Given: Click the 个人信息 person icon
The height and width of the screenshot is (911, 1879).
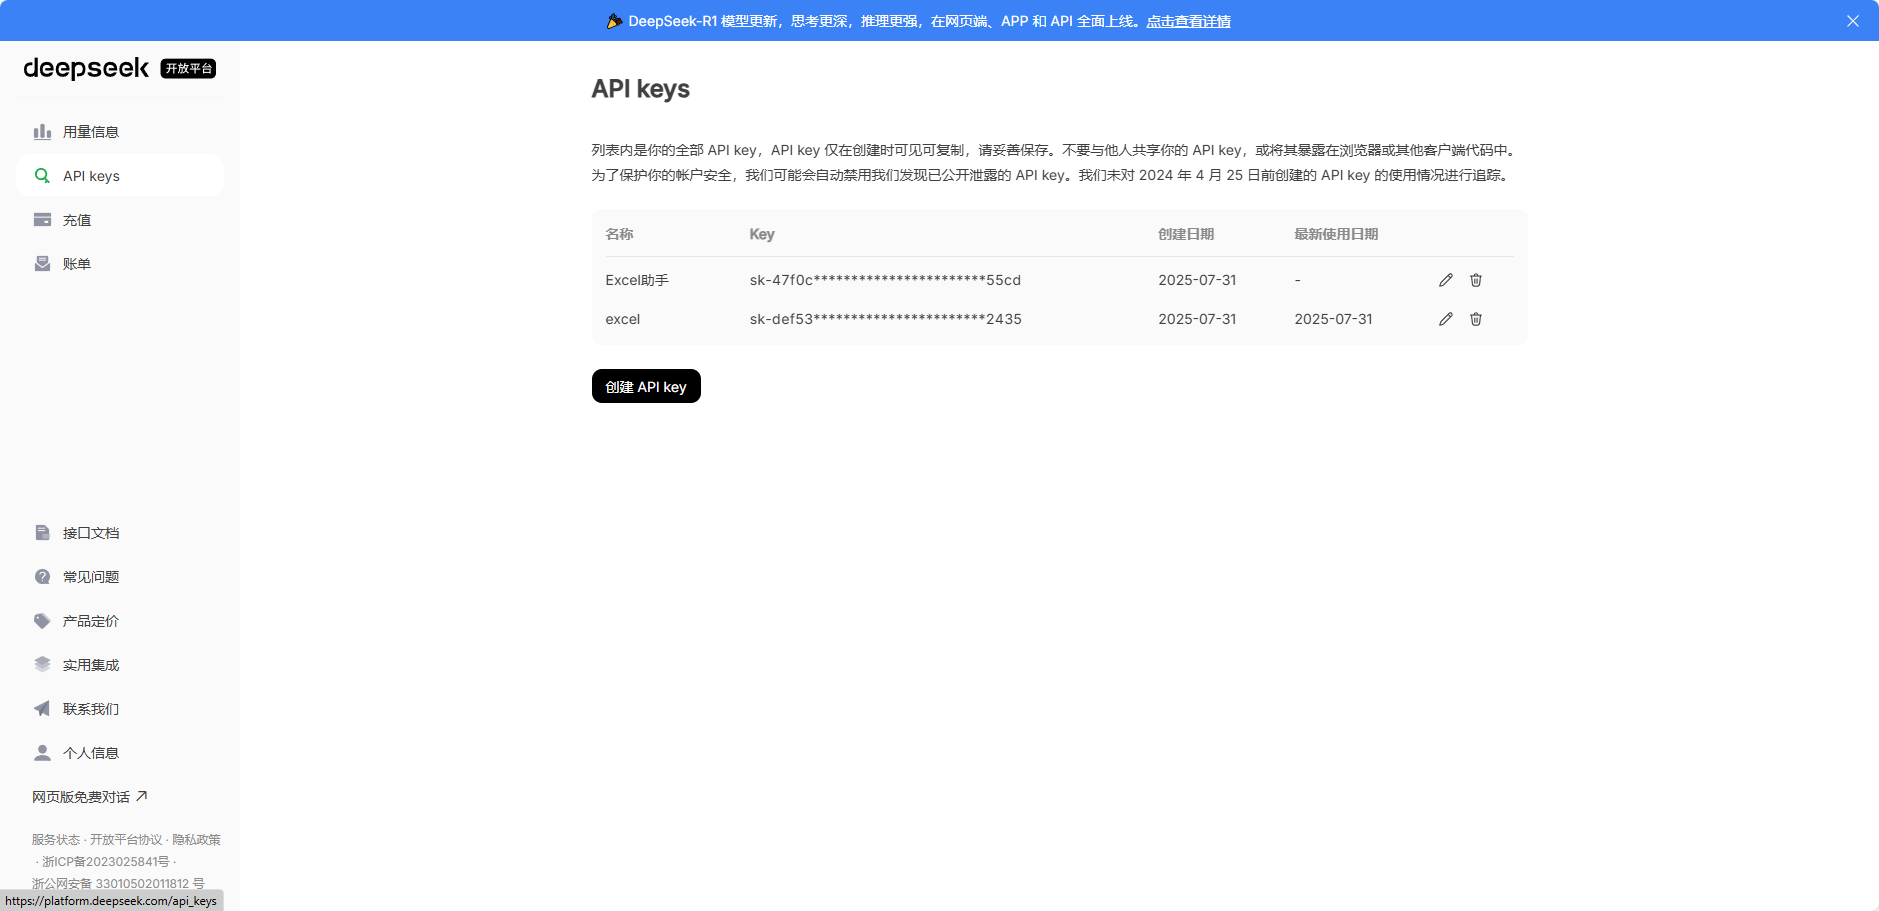Looking at the screenshot, I should (42, 753).
